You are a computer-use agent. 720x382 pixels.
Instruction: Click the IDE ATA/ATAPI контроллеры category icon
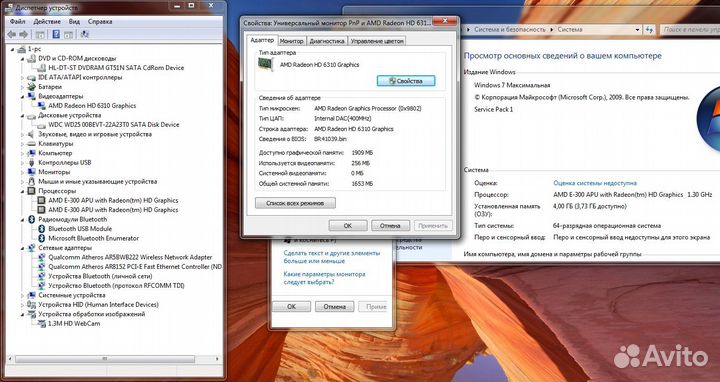(32, 78)
